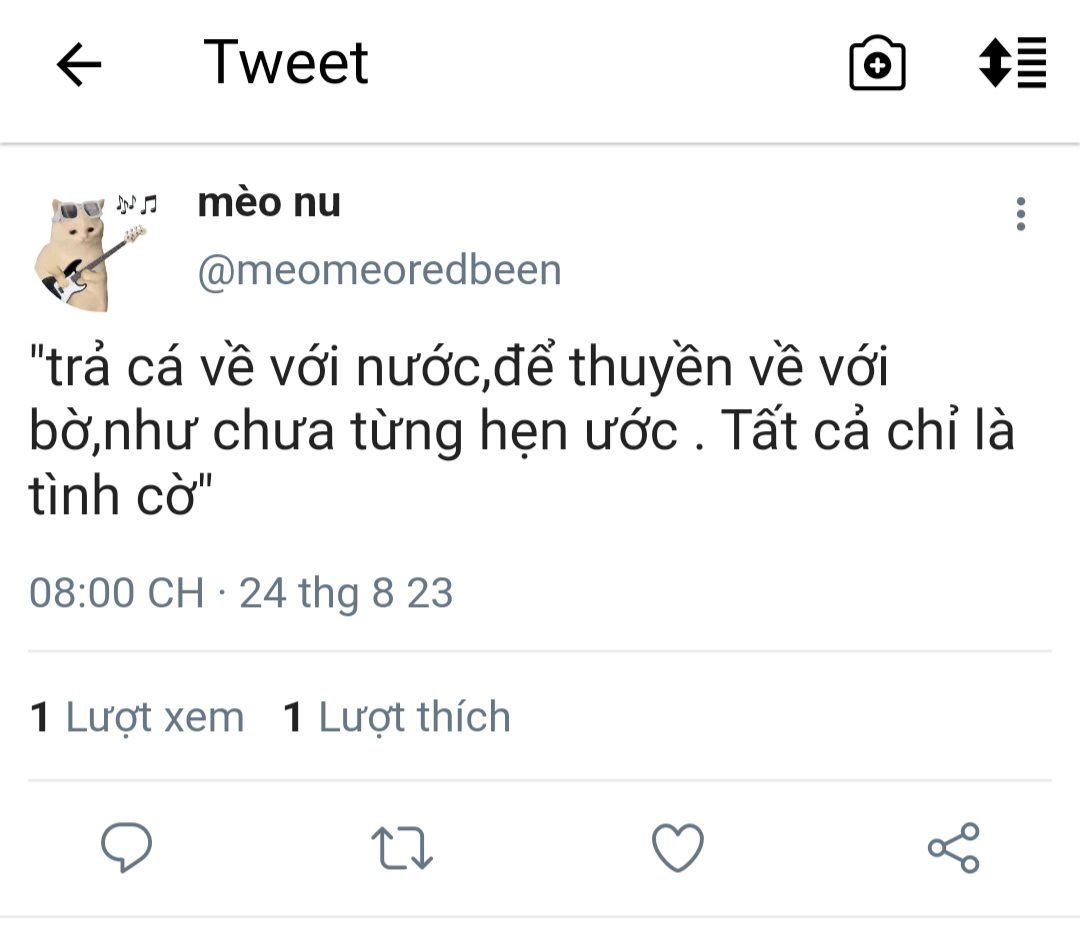The width and height of the screenshot is (1080, 925).
Task: Click the date "24 thg 8 23"
Action: (x=346, y=593)
